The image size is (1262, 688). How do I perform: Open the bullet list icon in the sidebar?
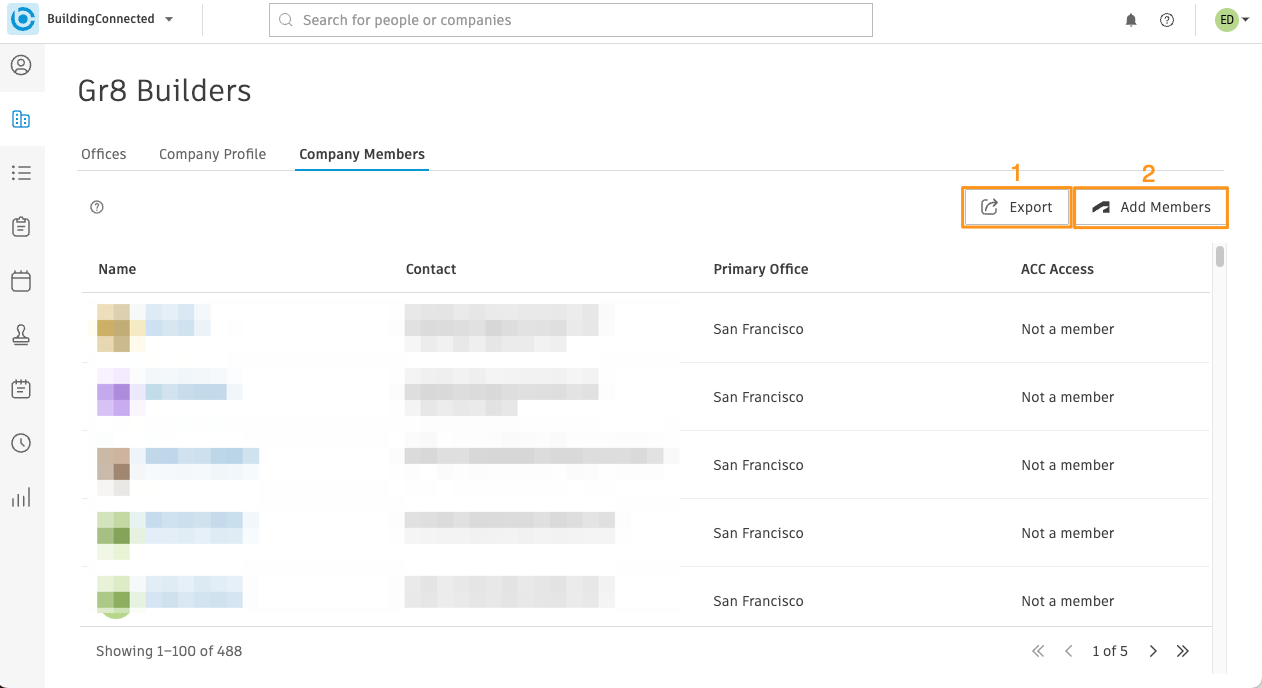(x=21, y=173)
